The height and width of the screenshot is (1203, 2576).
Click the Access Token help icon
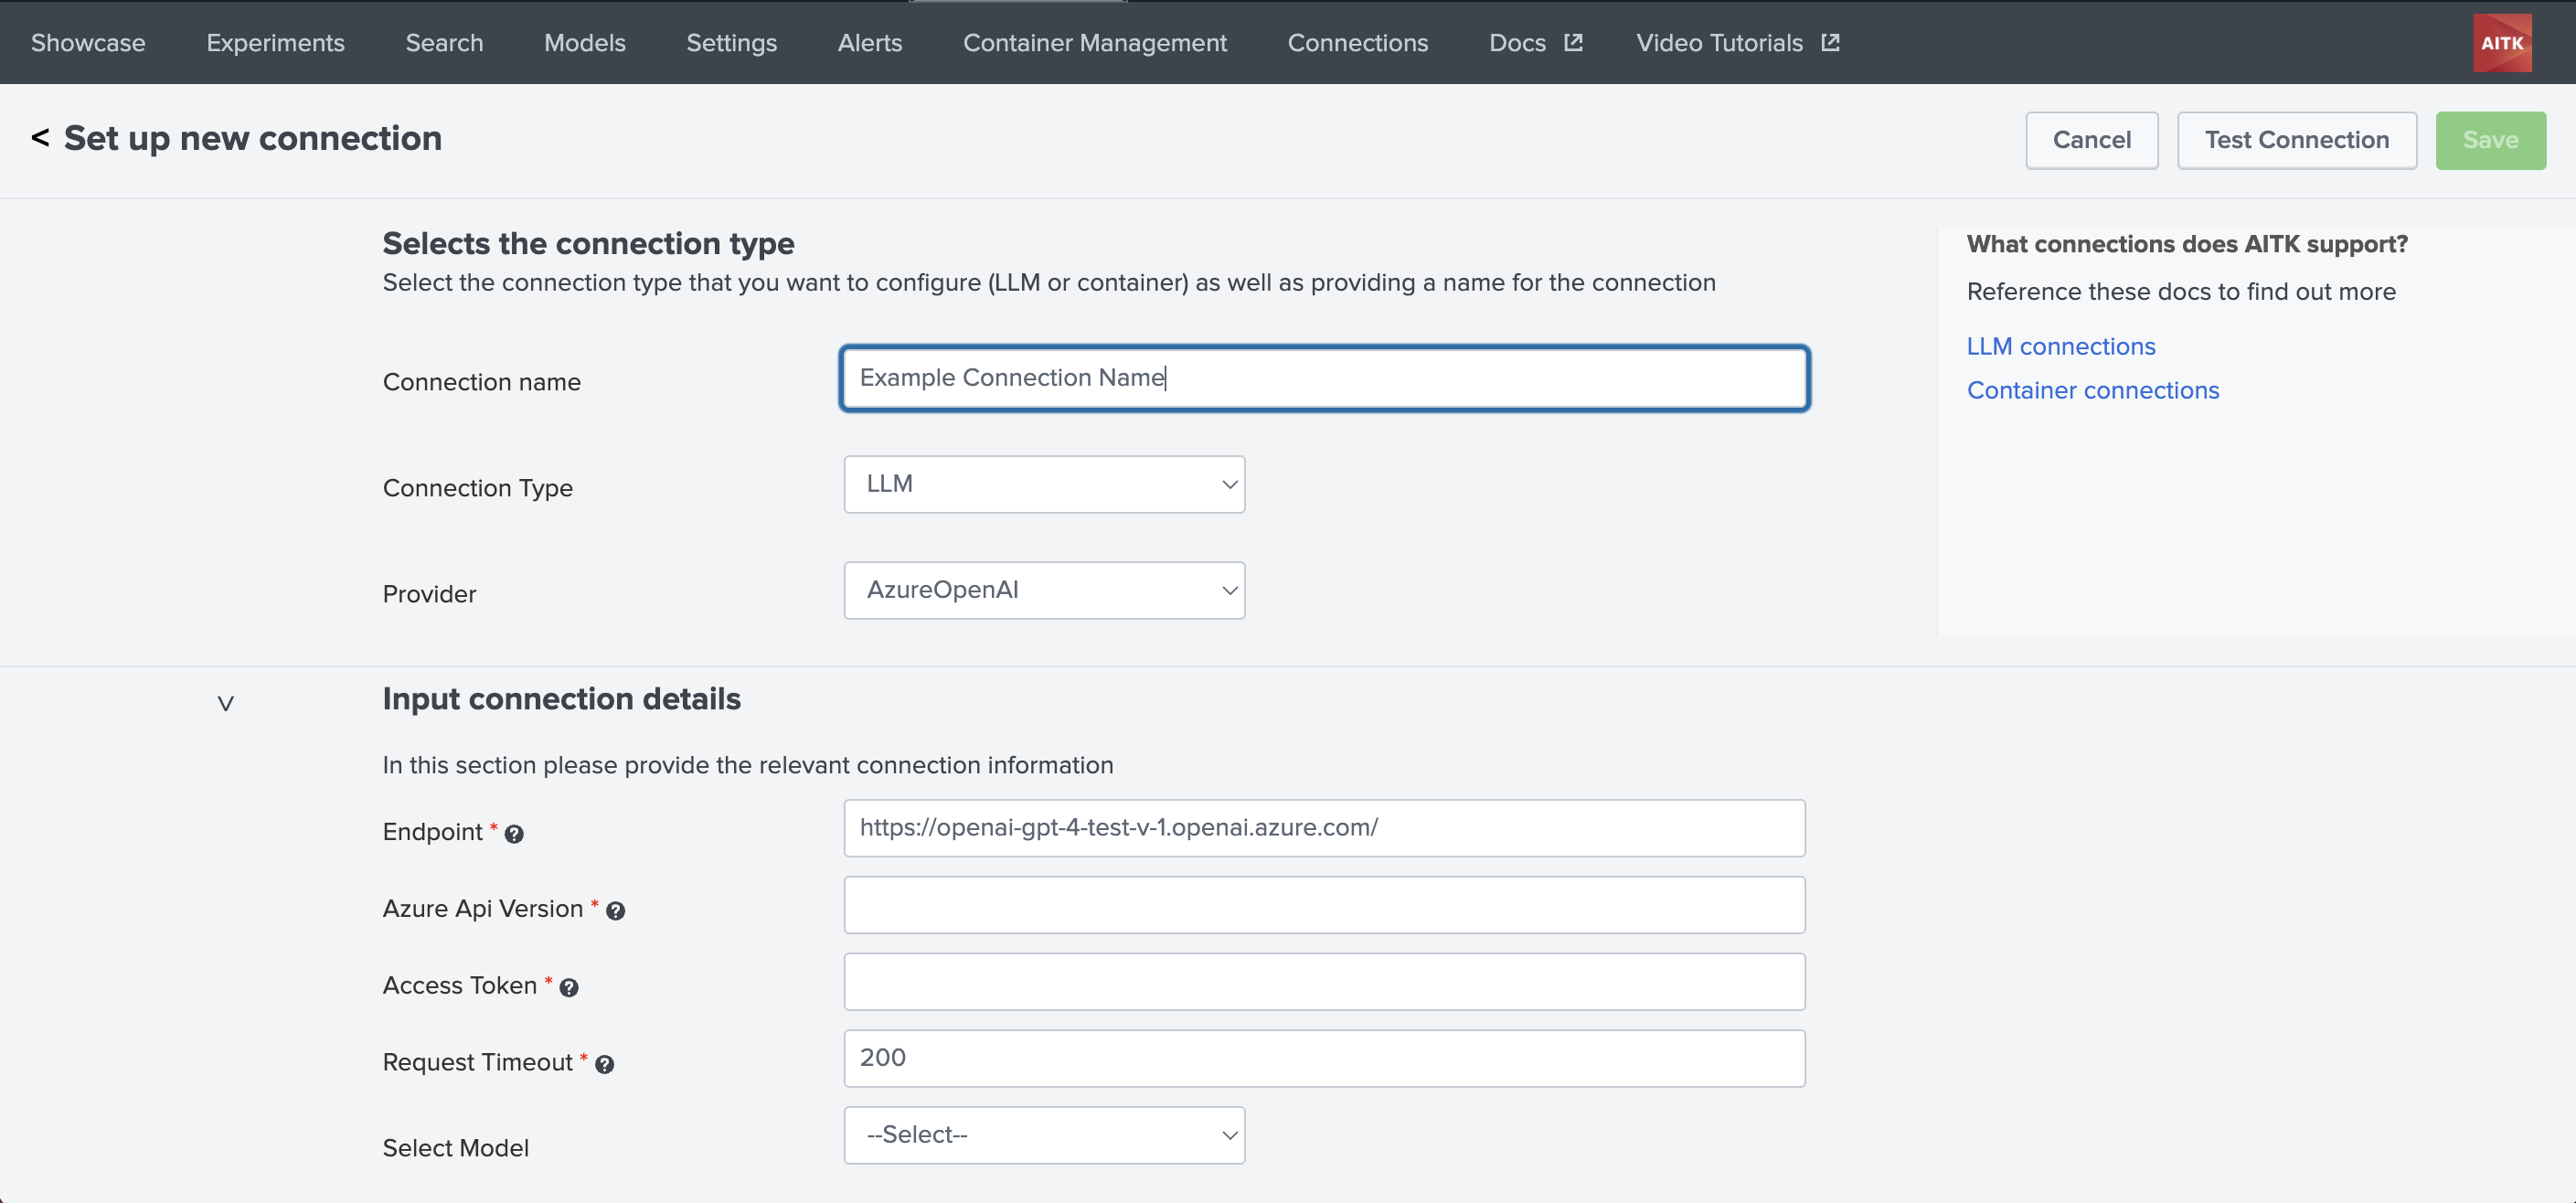569,987
